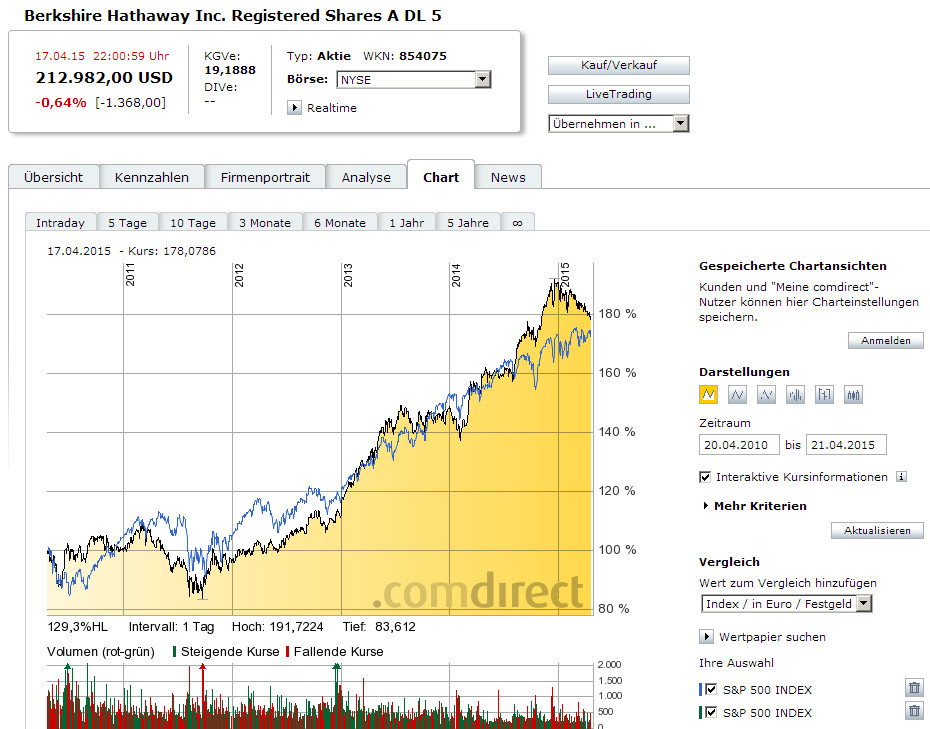Select the 1 Jahr time range
Image resolution: width=930 pixels, height=729 pixels.
click(x=407, y=222)
